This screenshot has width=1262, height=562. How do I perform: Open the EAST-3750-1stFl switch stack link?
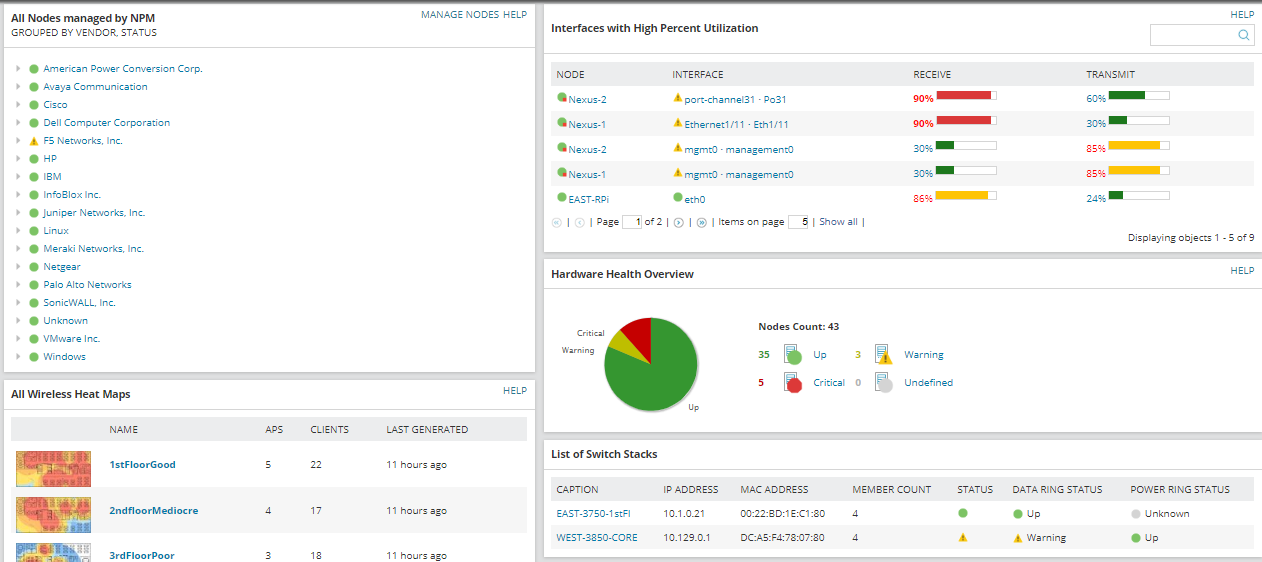(594, 513)
